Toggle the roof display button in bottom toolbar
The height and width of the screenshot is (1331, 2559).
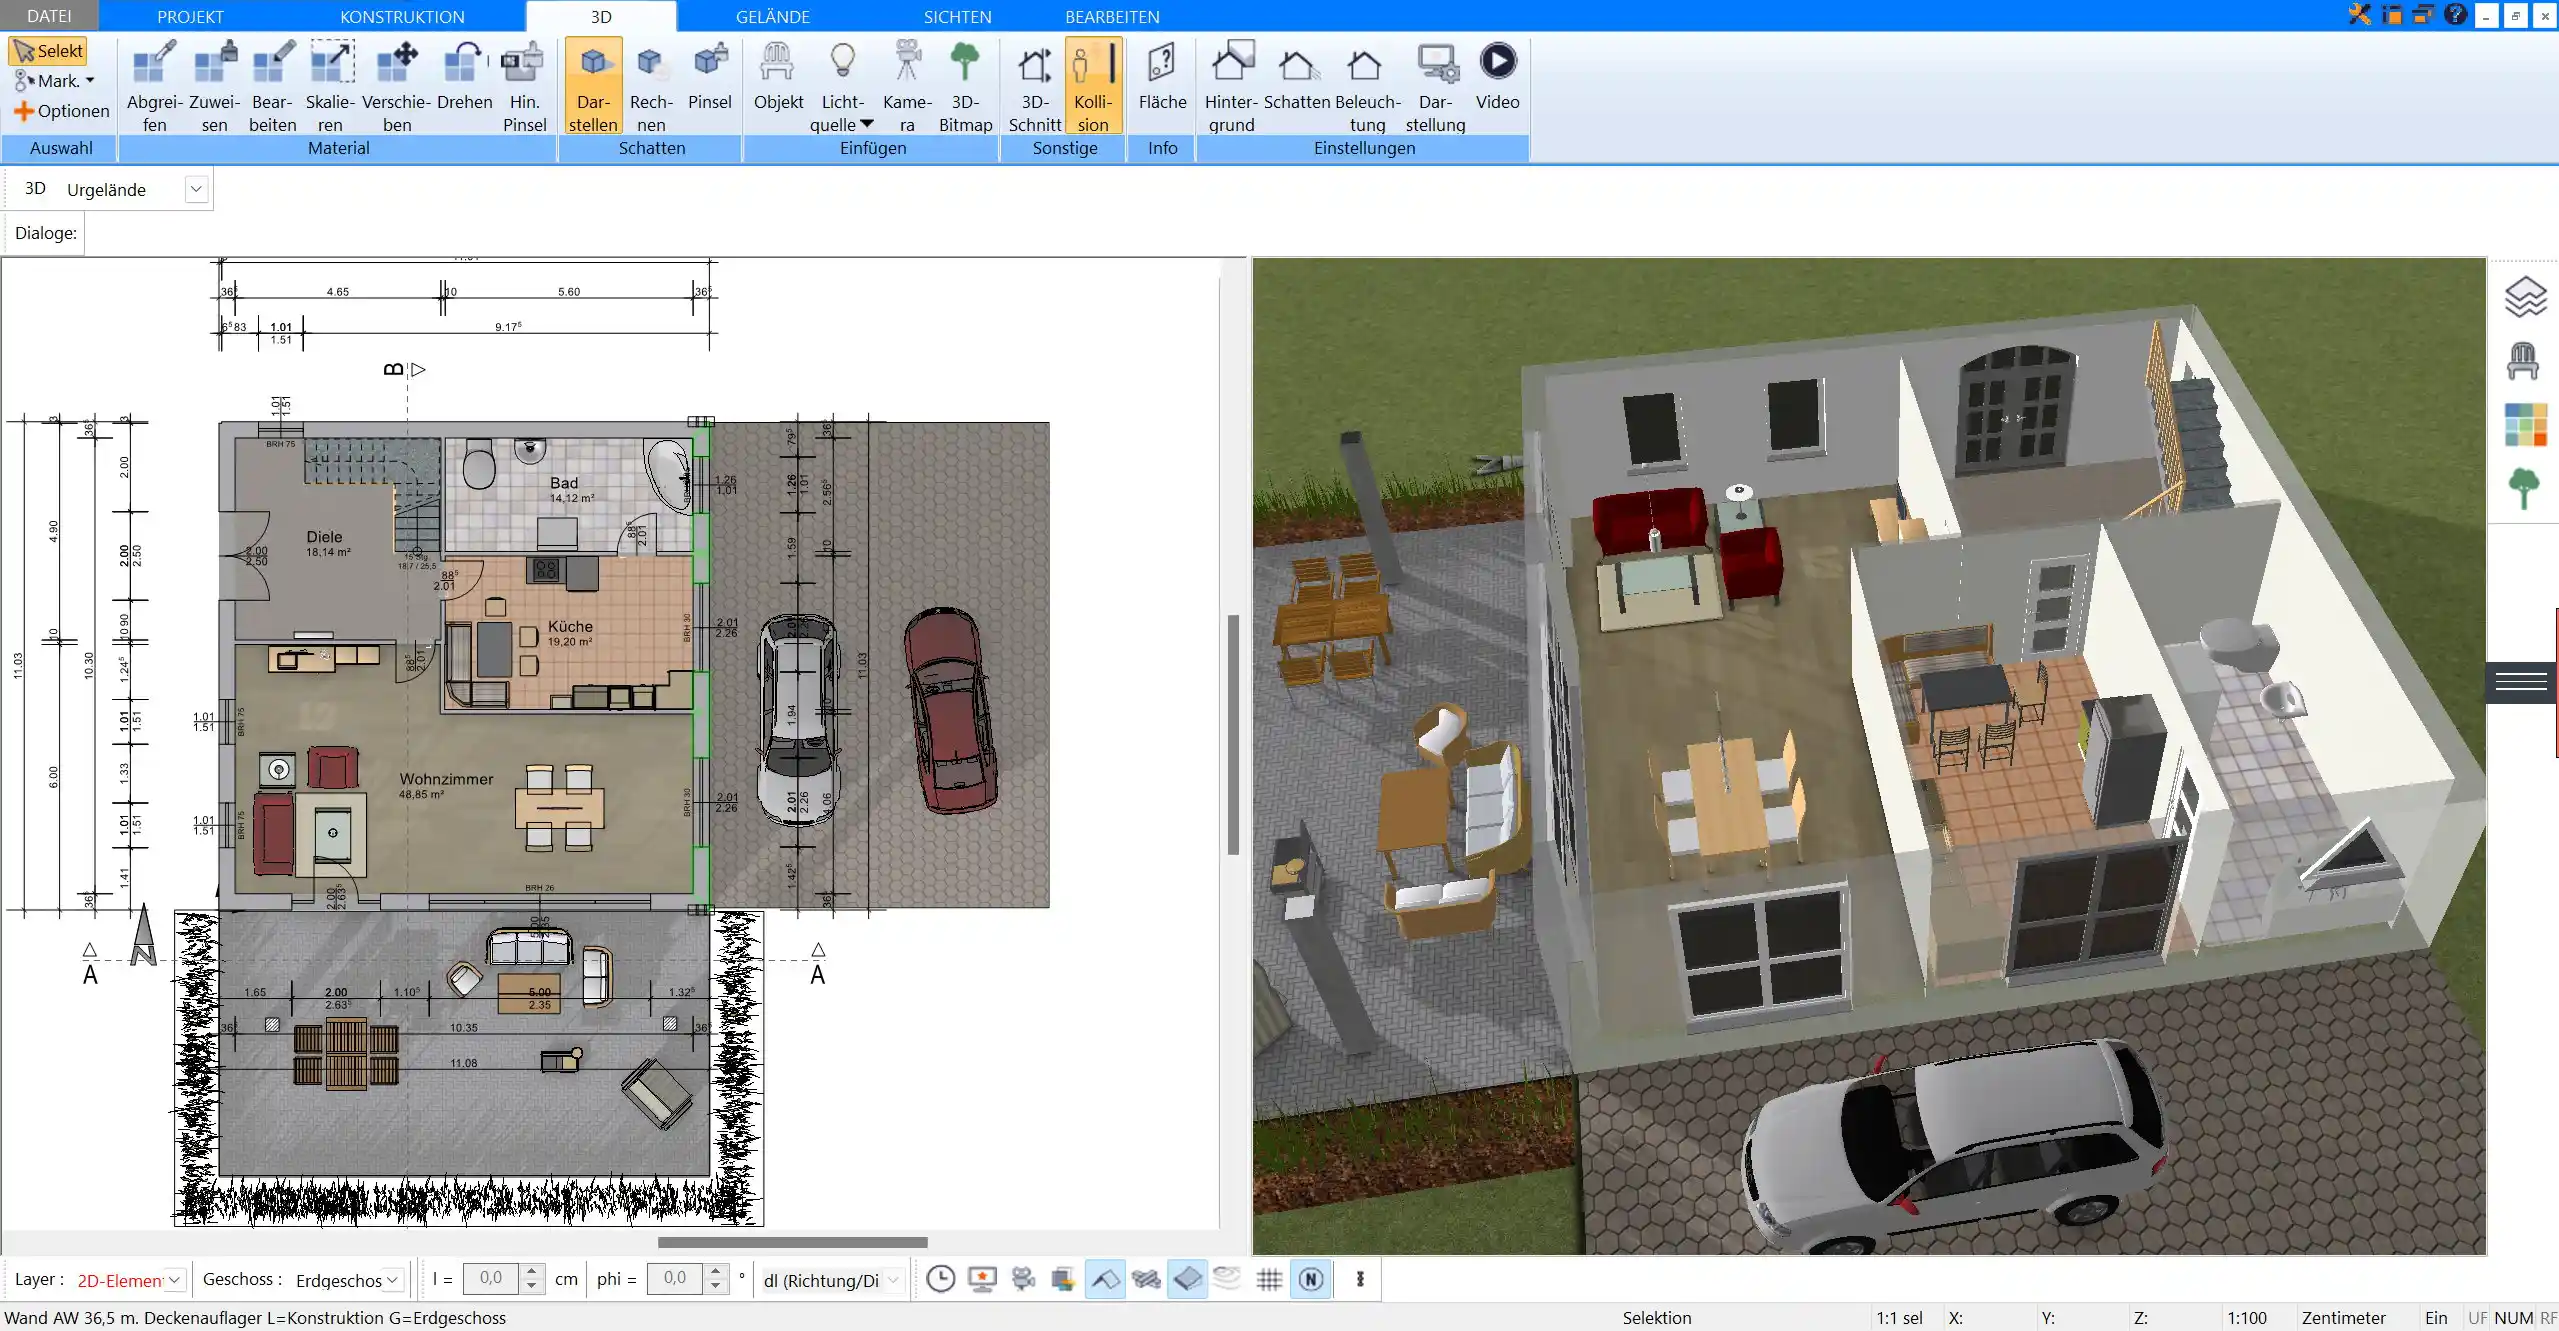[1105, 1279]
